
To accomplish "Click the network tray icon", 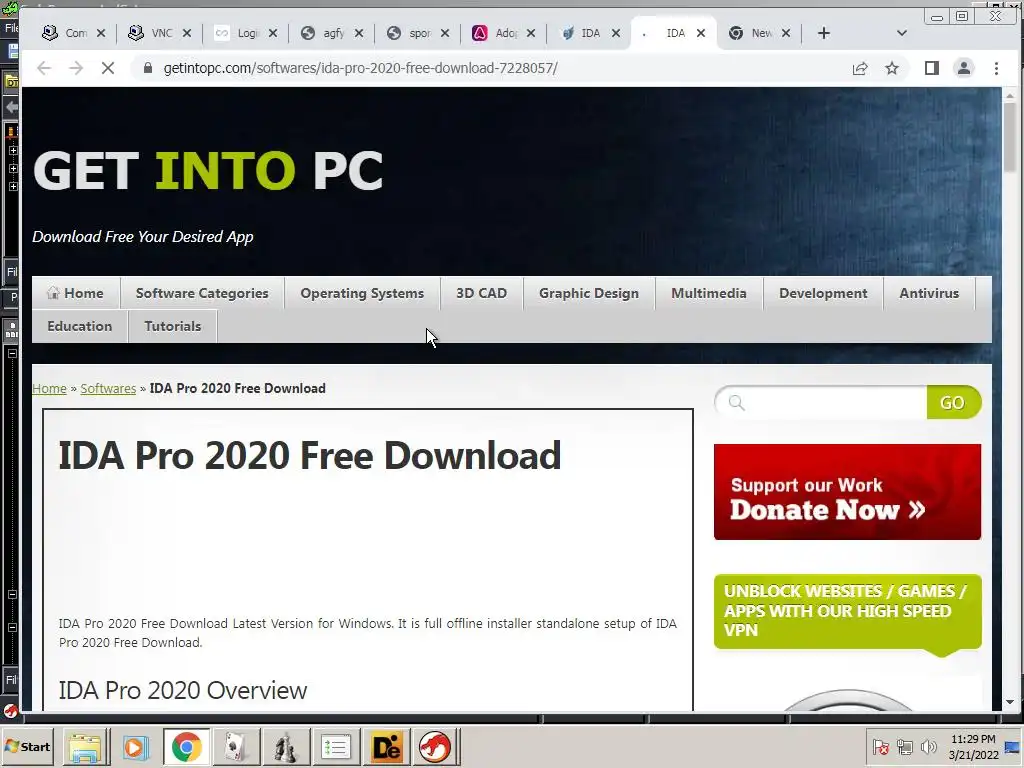I will point(905,746).
